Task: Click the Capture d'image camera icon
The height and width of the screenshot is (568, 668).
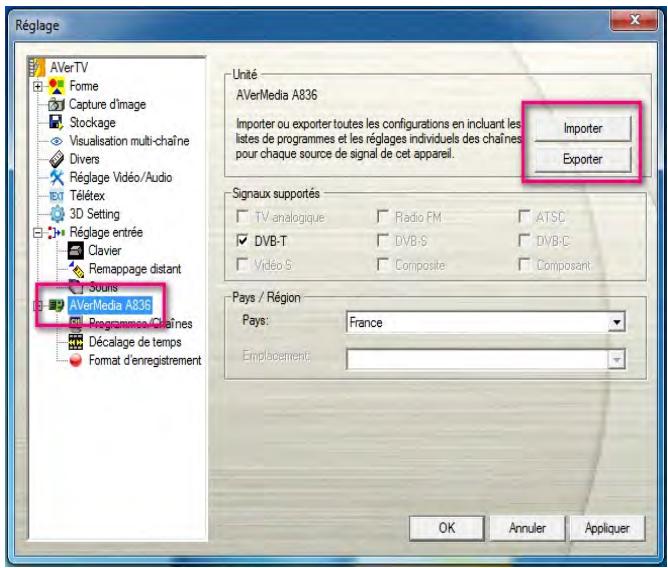Action: [x=56, y=104]
